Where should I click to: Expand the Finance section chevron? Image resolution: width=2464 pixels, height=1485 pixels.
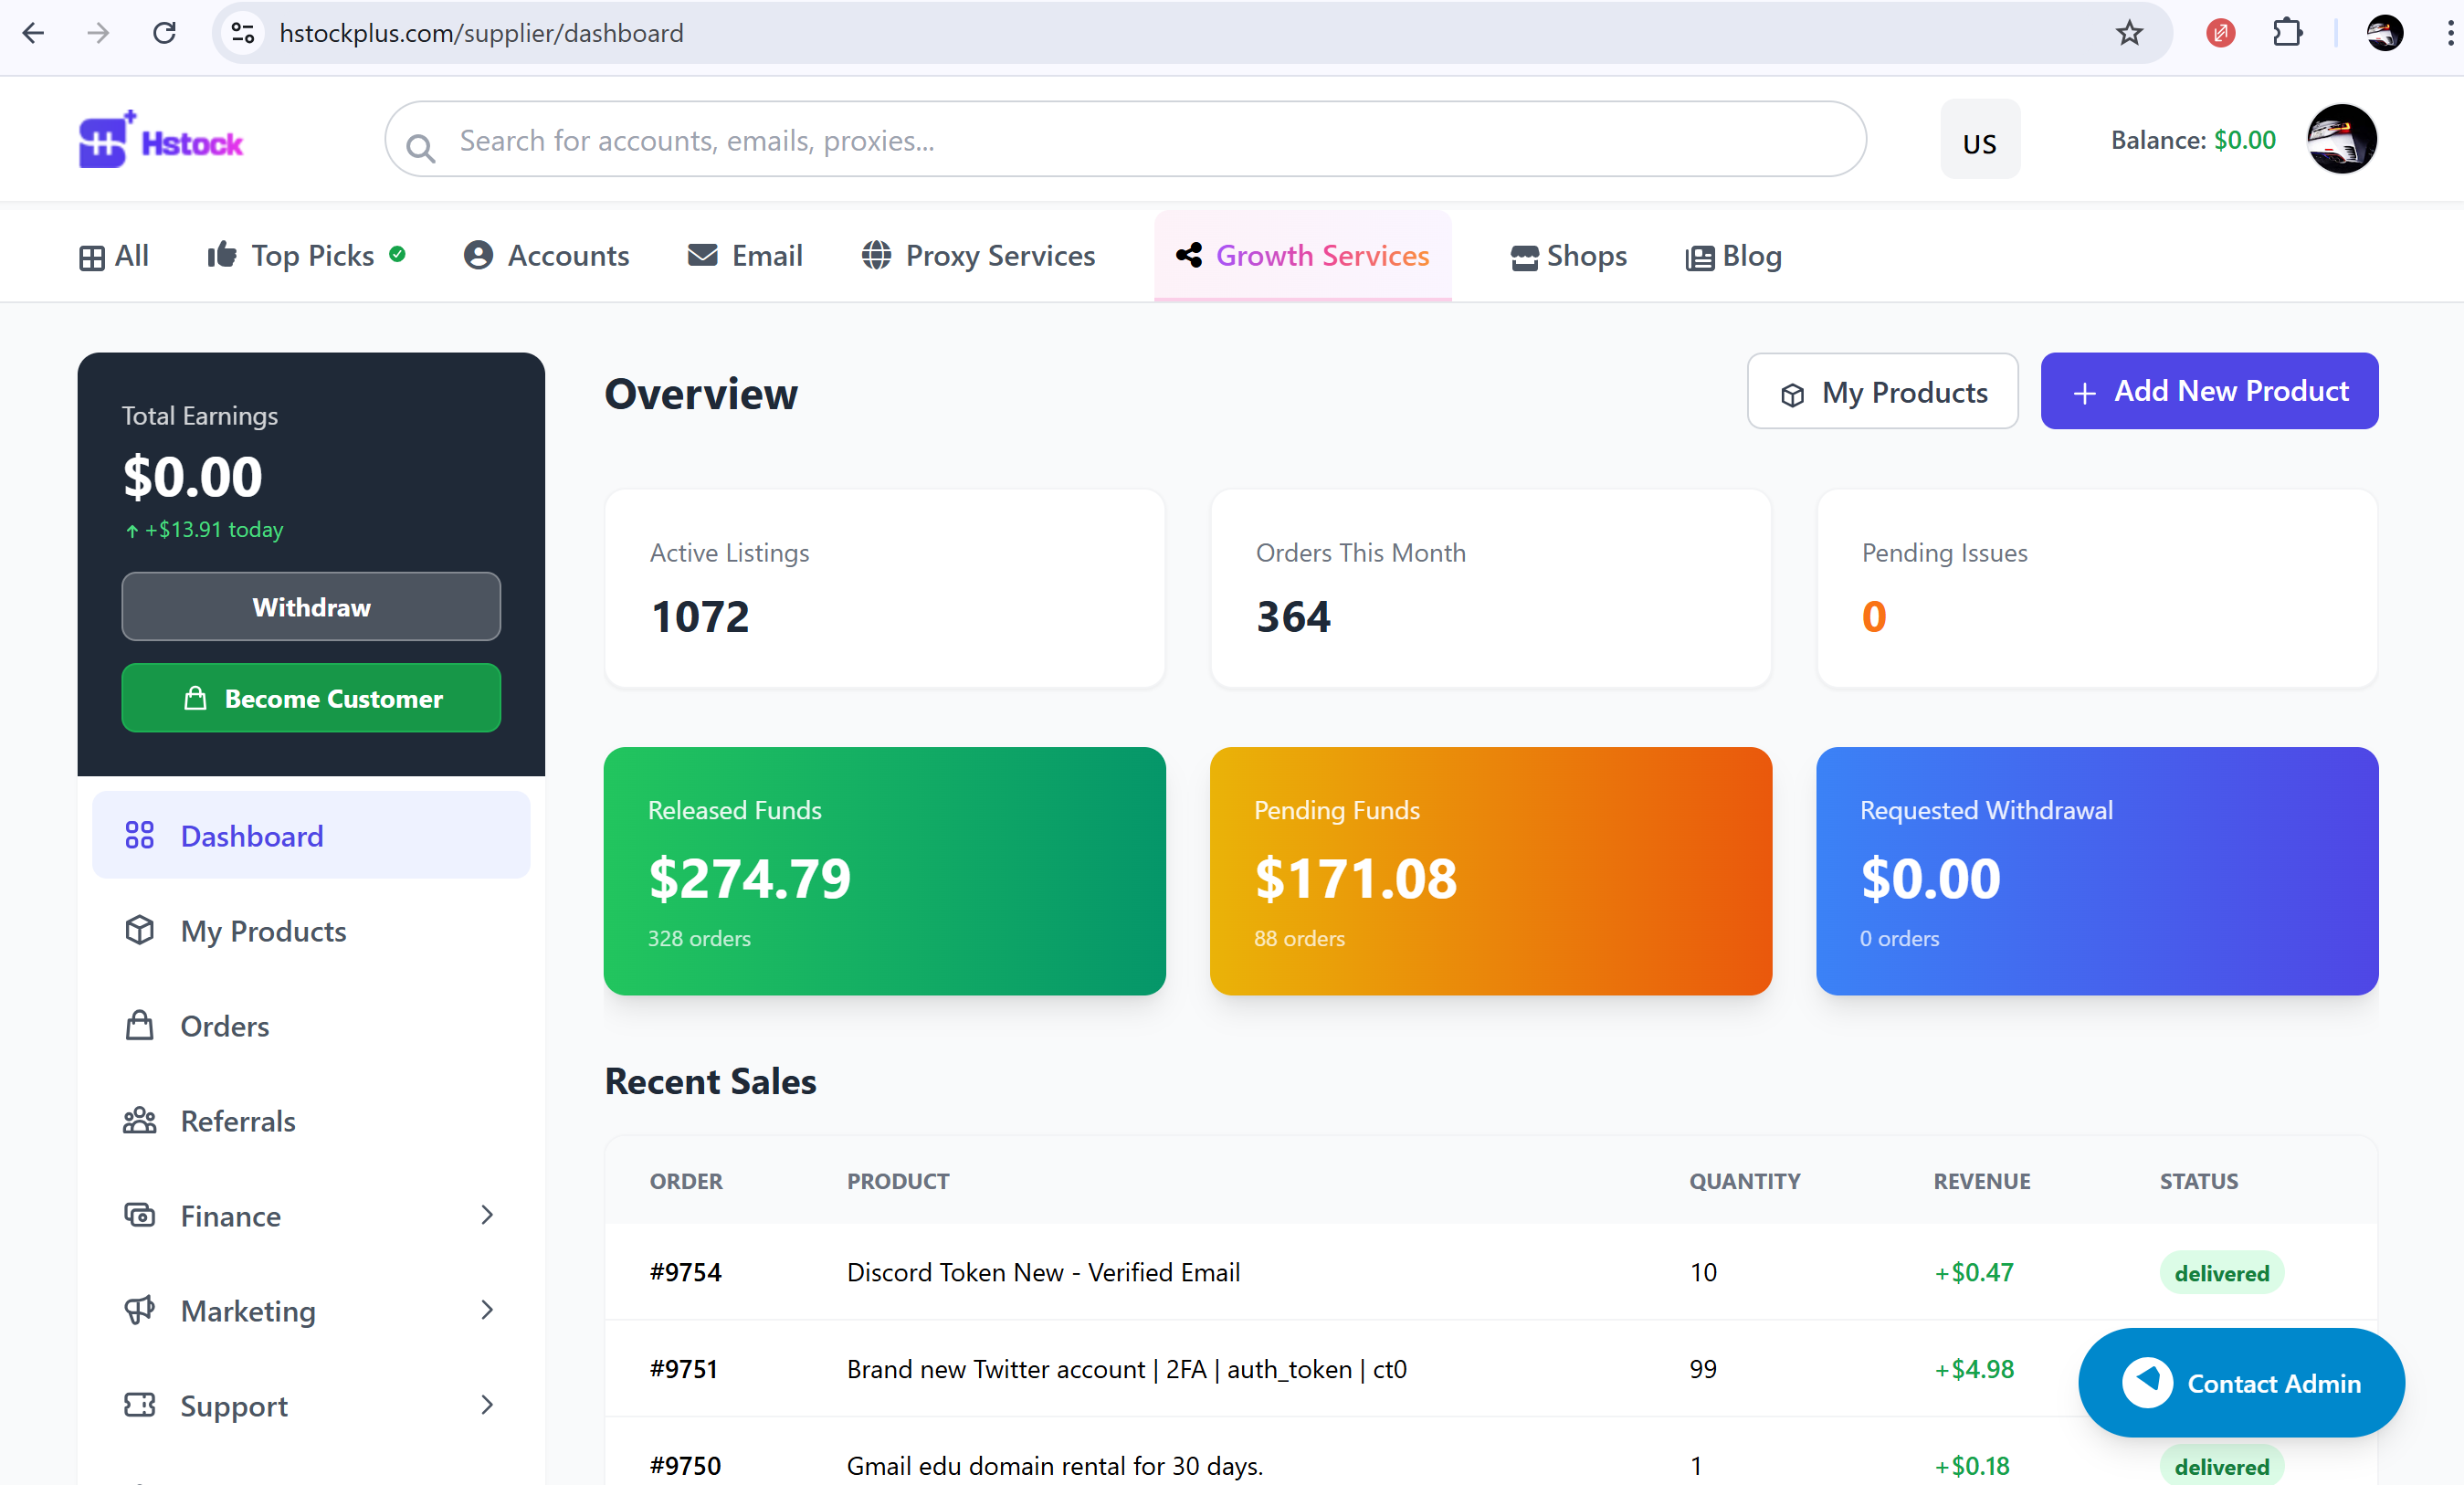pyautogui.click(x=487, y=1215)
